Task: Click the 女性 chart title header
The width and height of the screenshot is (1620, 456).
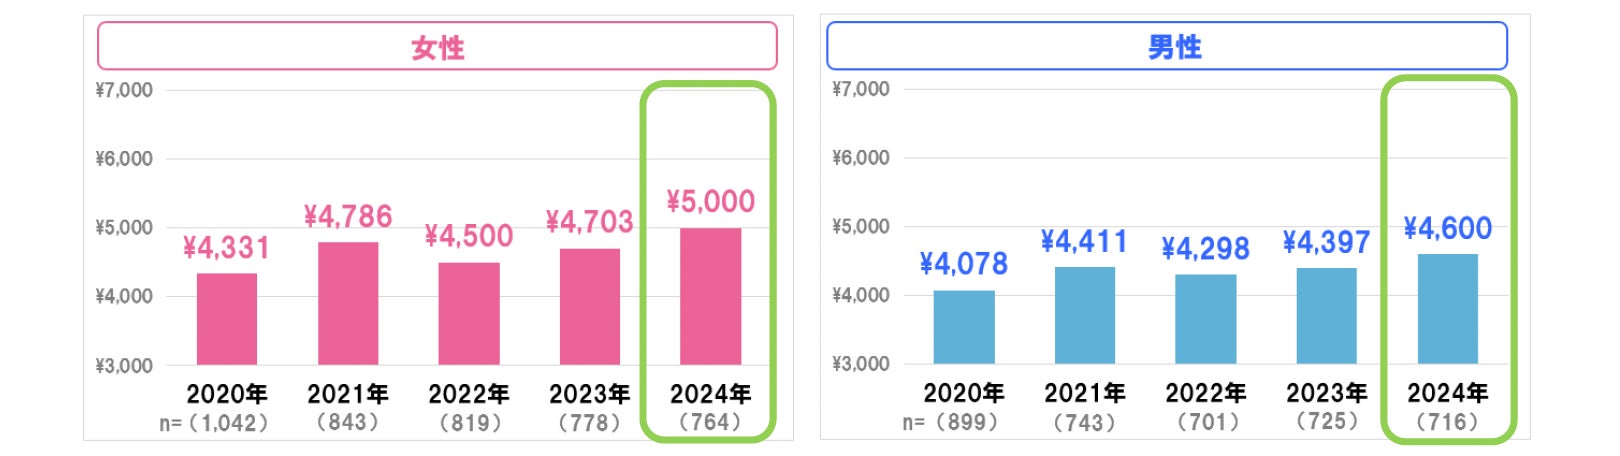Action: coord(437,47)
